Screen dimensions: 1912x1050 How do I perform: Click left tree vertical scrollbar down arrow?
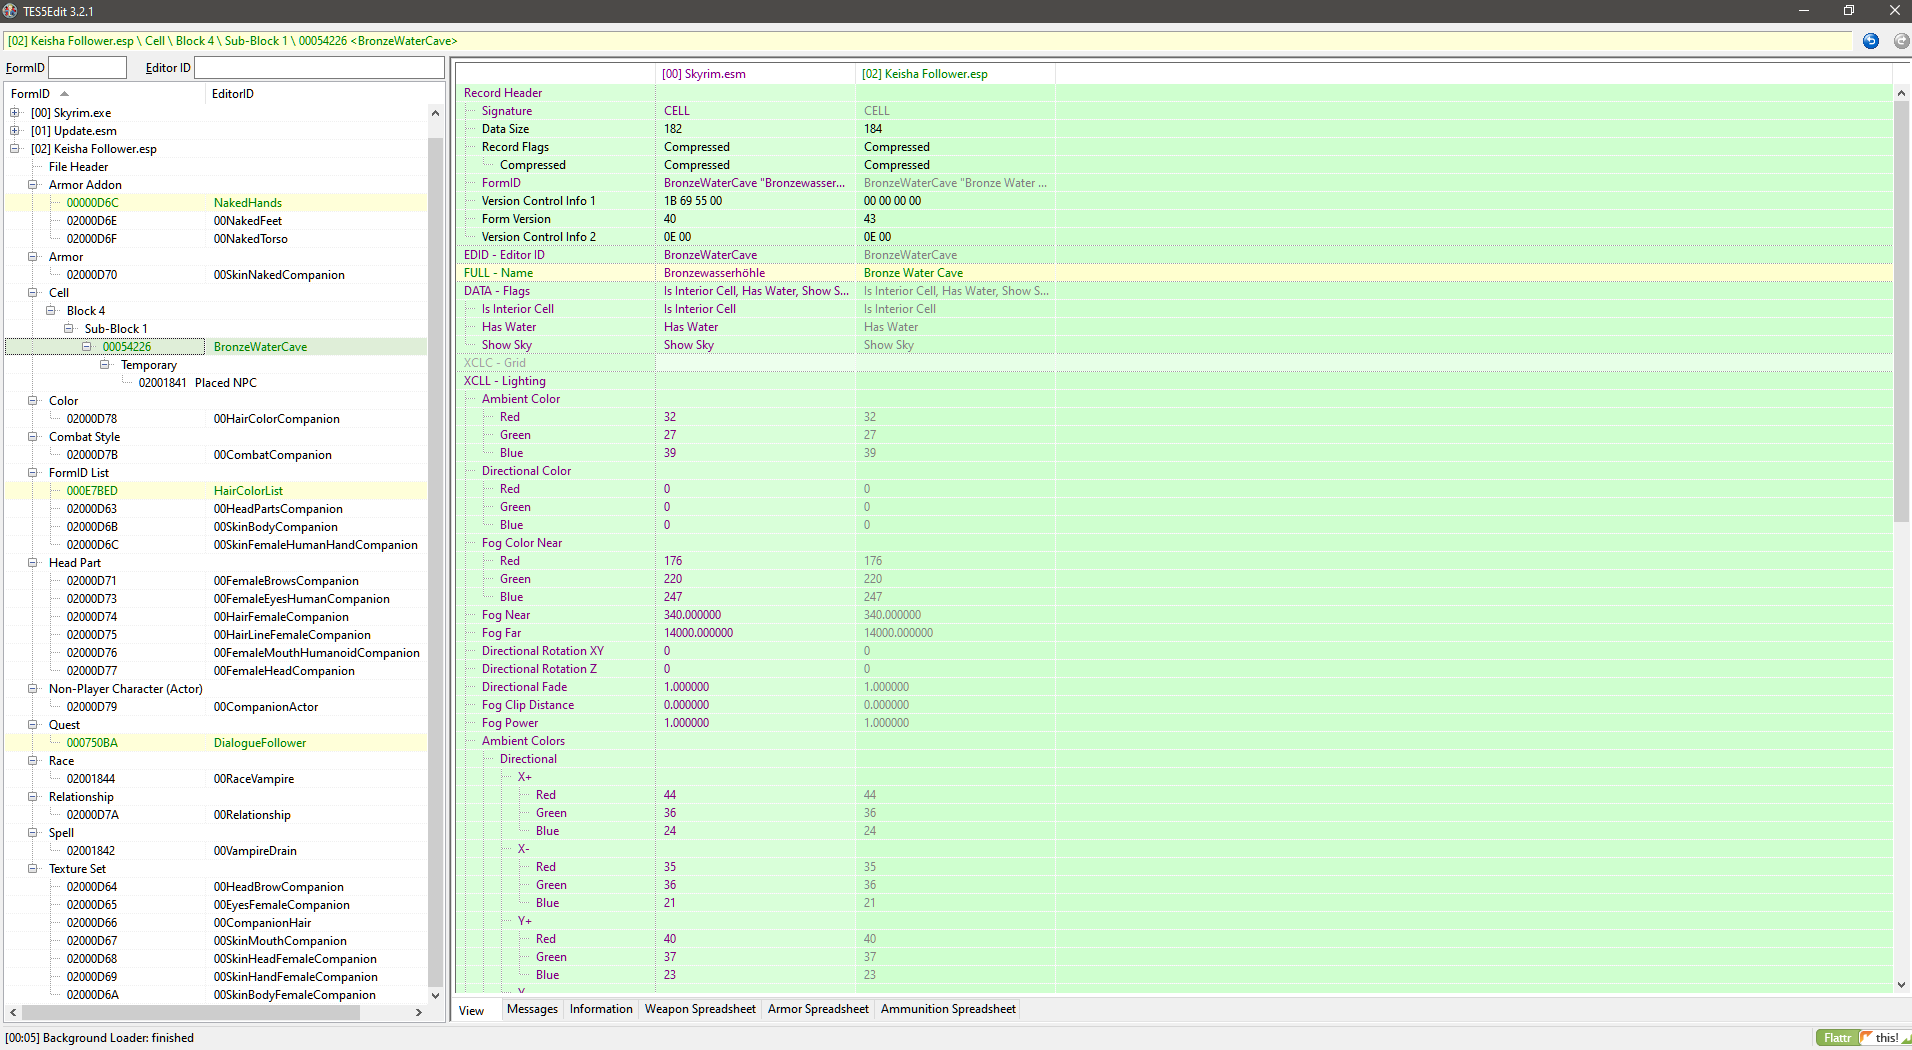435,995
